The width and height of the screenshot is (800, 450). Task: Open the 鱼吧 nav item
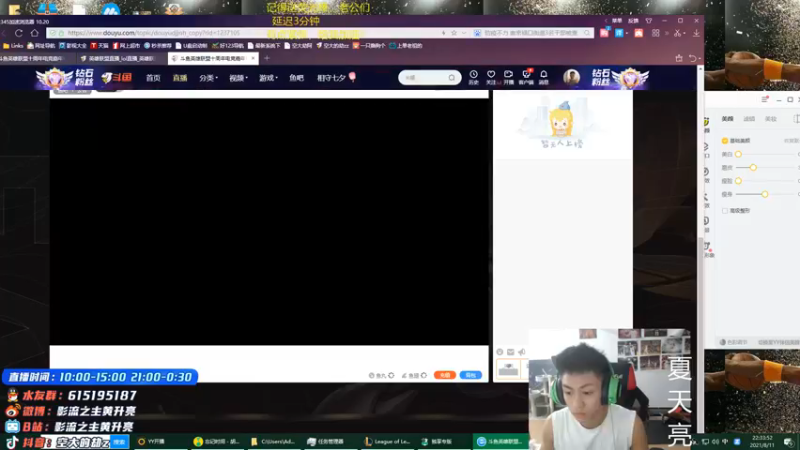coord(296,78)
